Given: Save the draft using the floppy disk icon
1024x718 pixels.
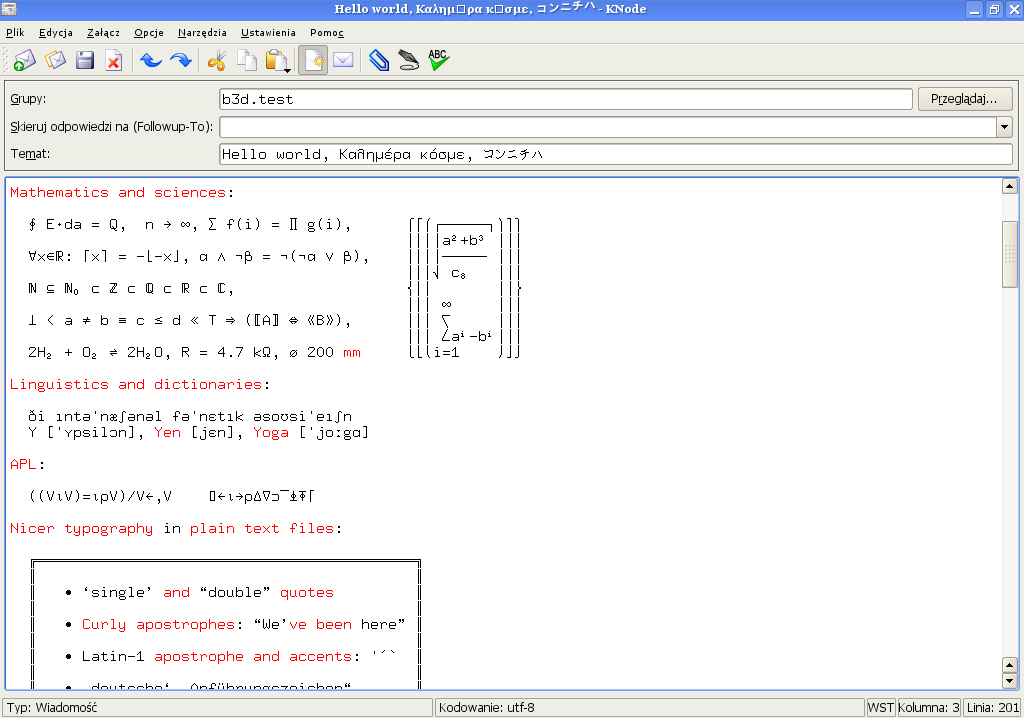Looking at the screenshot, I should click(x=85, y=60).
